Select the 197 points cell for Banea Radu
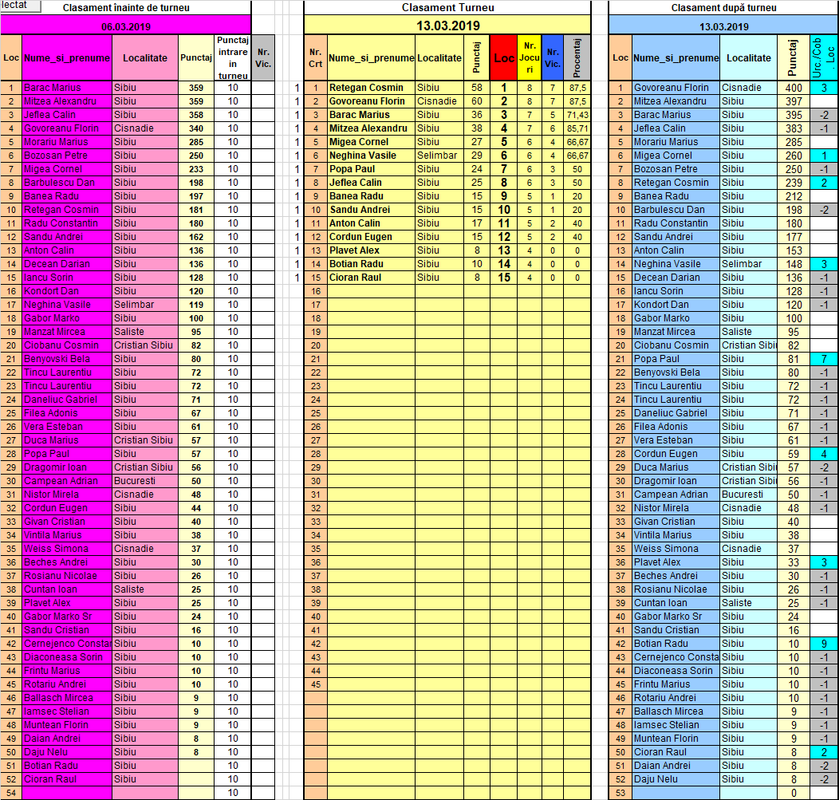839x800 pixels. pos(196,196)
